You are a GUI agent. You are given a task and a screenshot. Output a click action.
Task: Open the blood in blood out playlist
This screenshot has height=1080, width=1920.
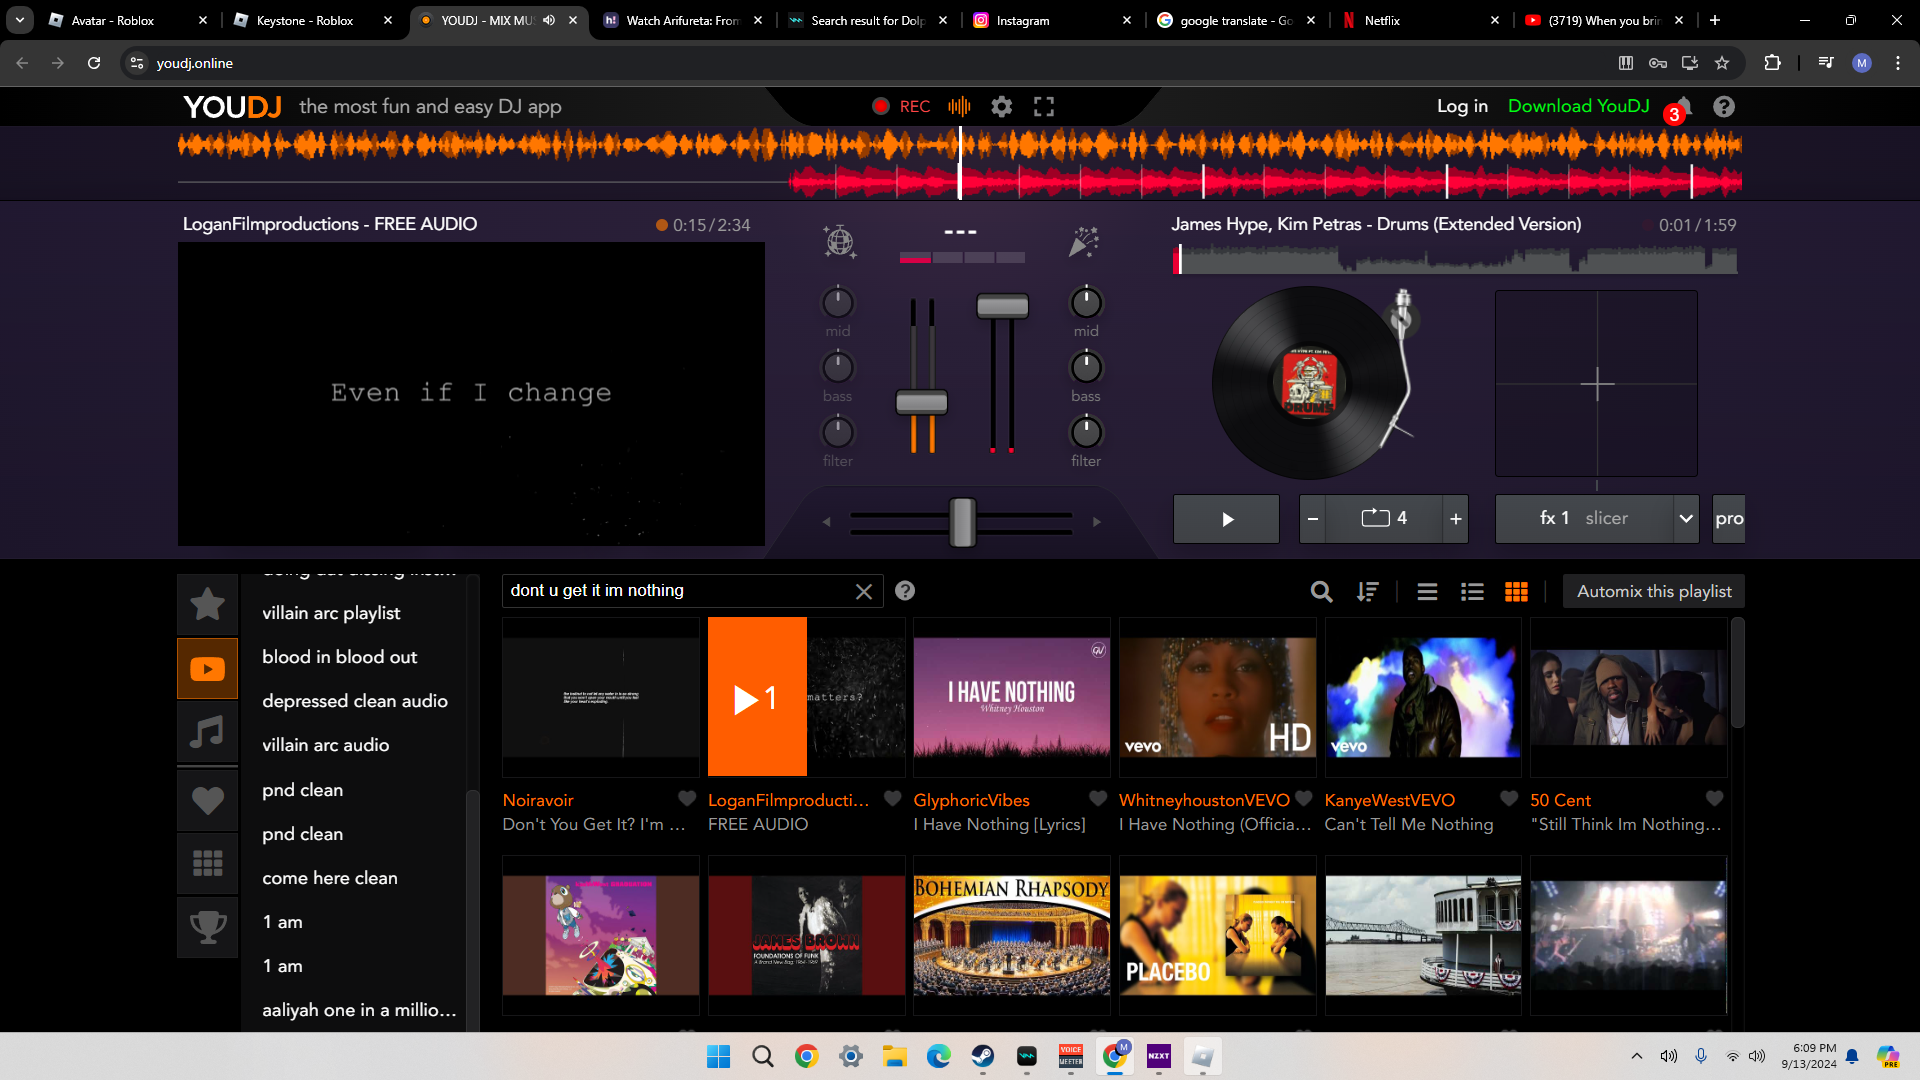(x=339, y=657)
